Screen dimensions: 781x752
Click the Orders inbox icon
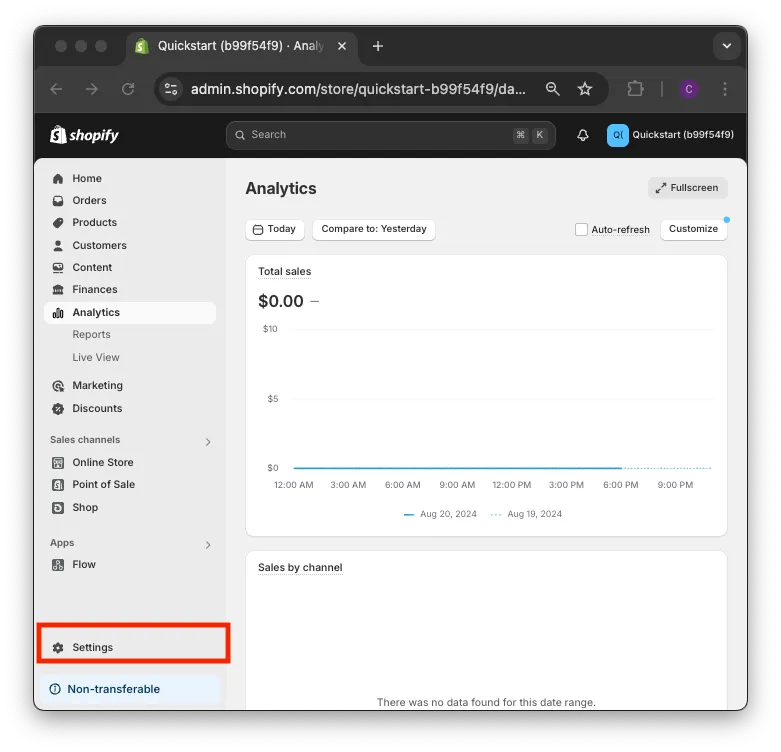tap(58, 200)
